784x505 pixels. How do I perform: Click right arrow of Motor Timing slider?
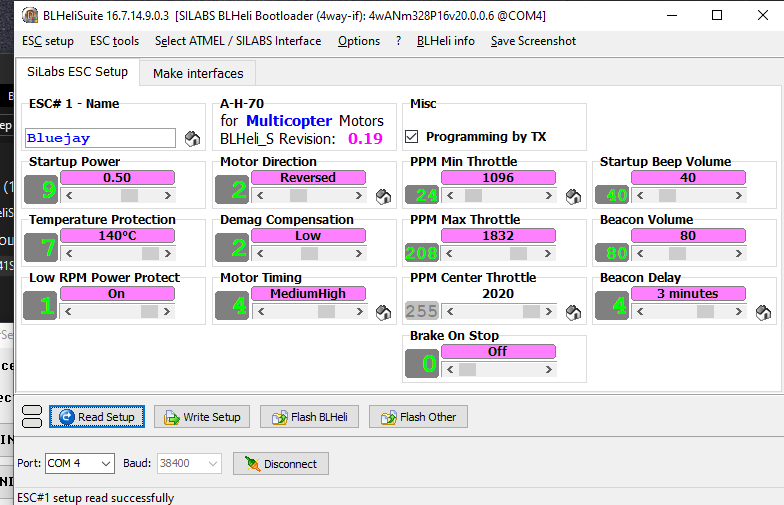coord(359,312)
